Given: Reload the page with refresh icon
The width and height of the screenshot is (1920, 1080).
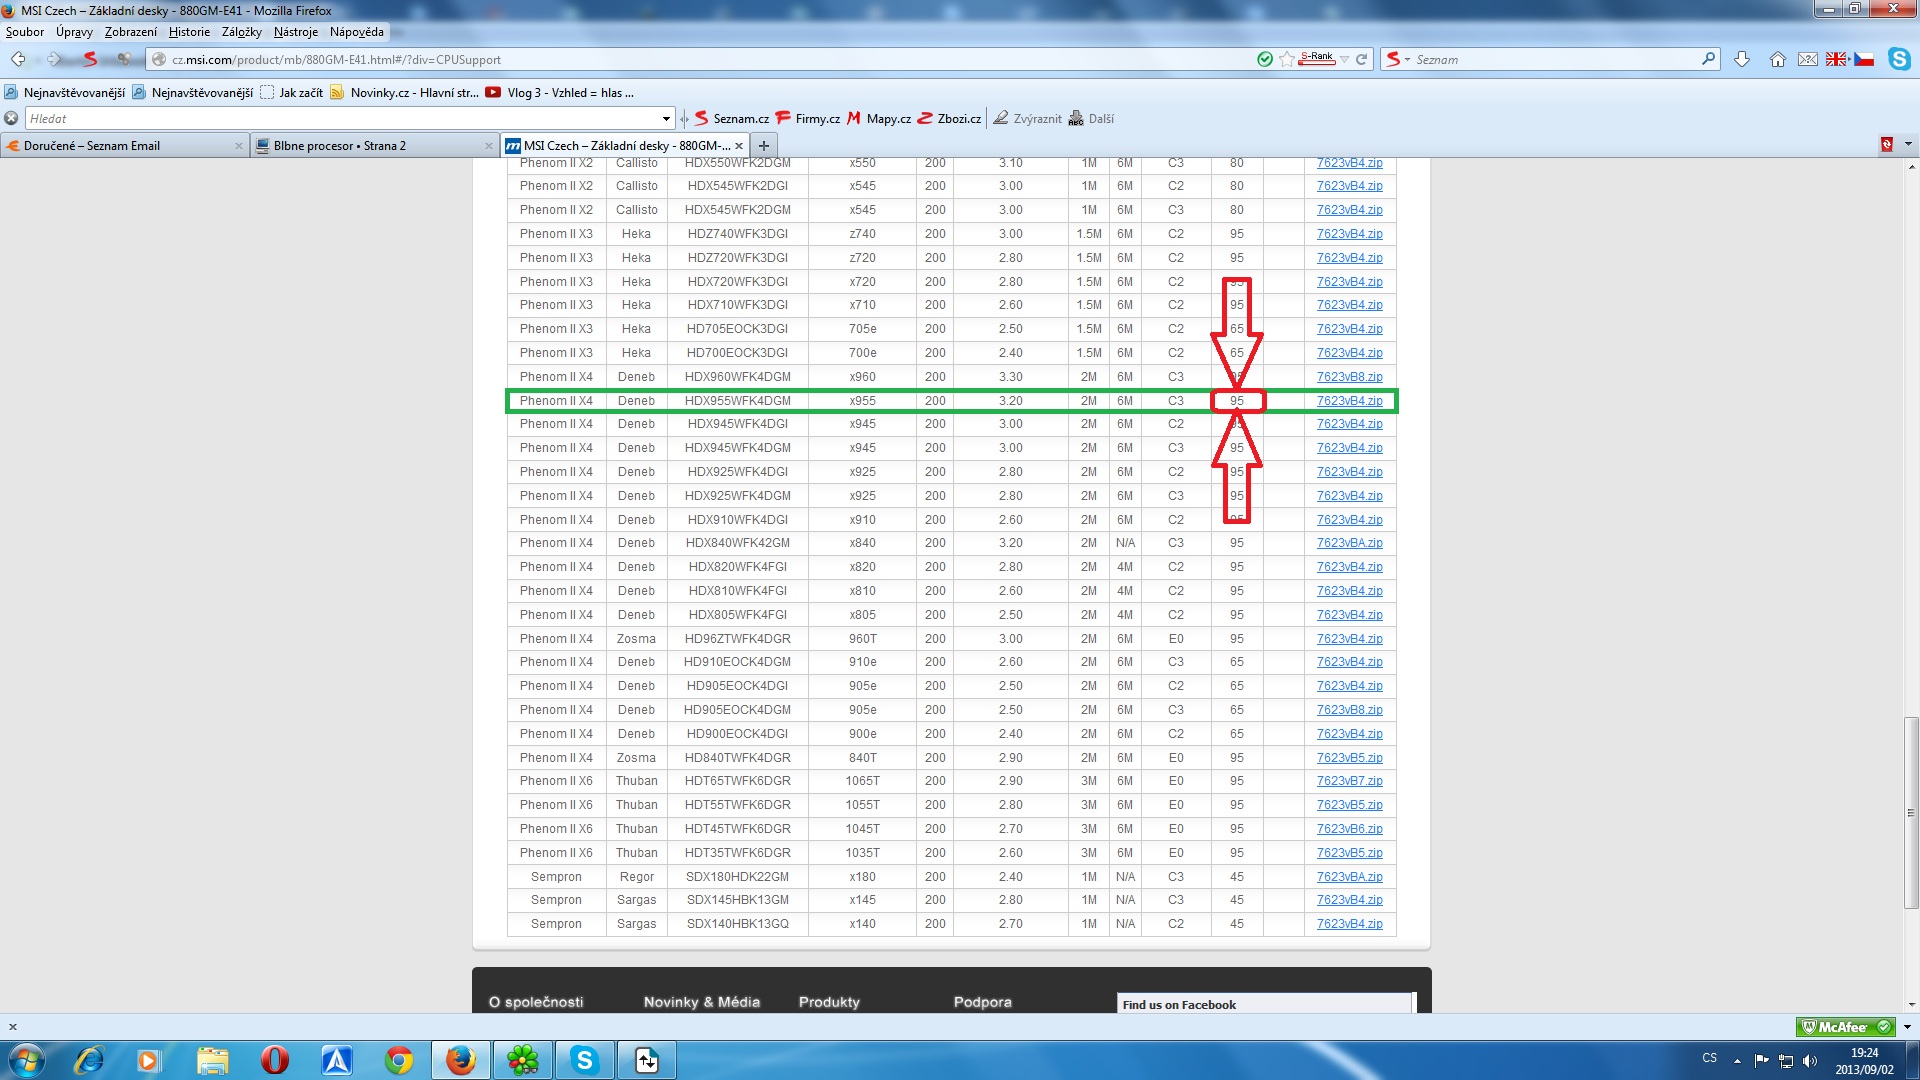Looking at the screenshot, I should click(1361, 59).
